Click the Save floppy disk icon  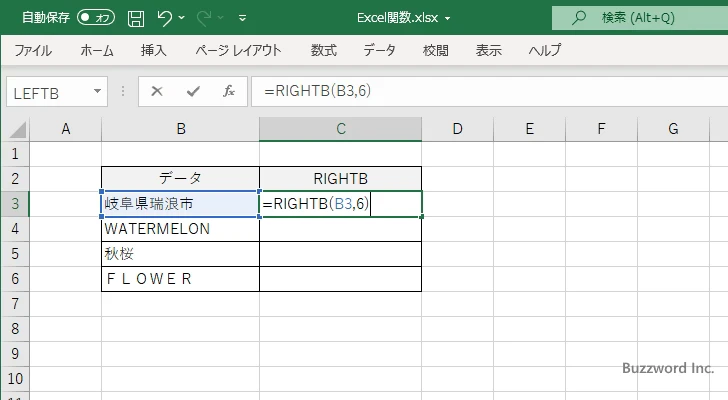coord(136,18)
